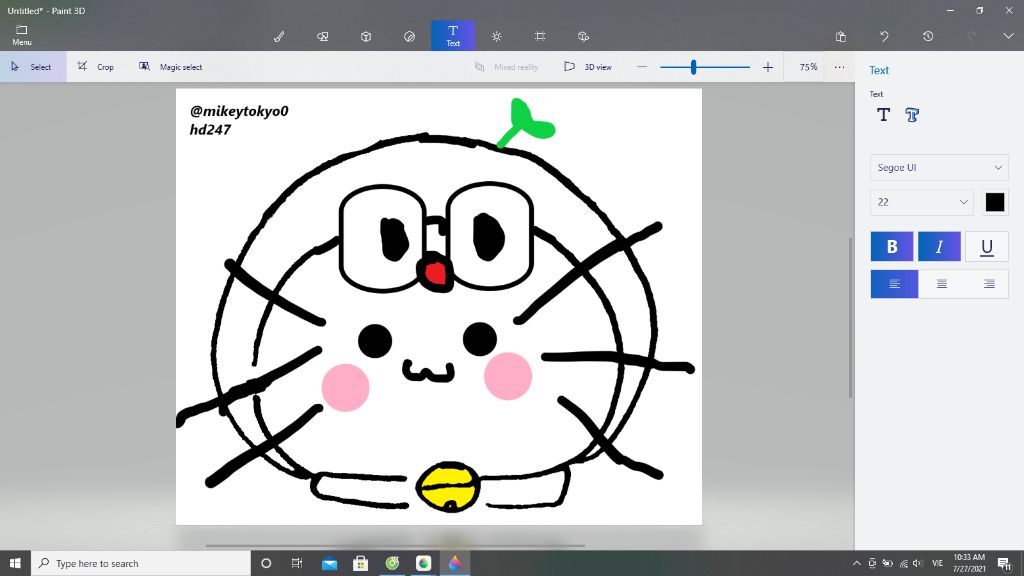1024x576 pixels.
Task: Open the 2D shapes tool
Action: (x=323, y=36)
